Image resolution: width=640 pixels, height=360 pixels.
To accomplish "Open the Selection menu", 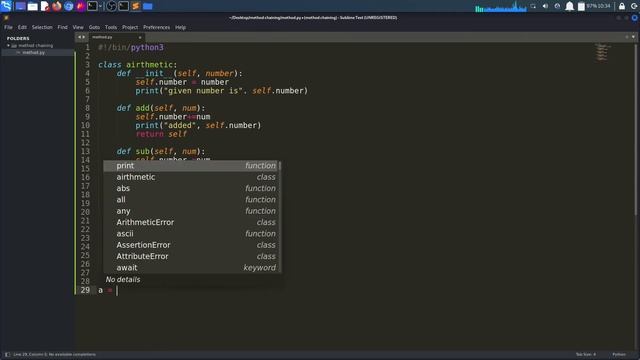I will (42, 27).
